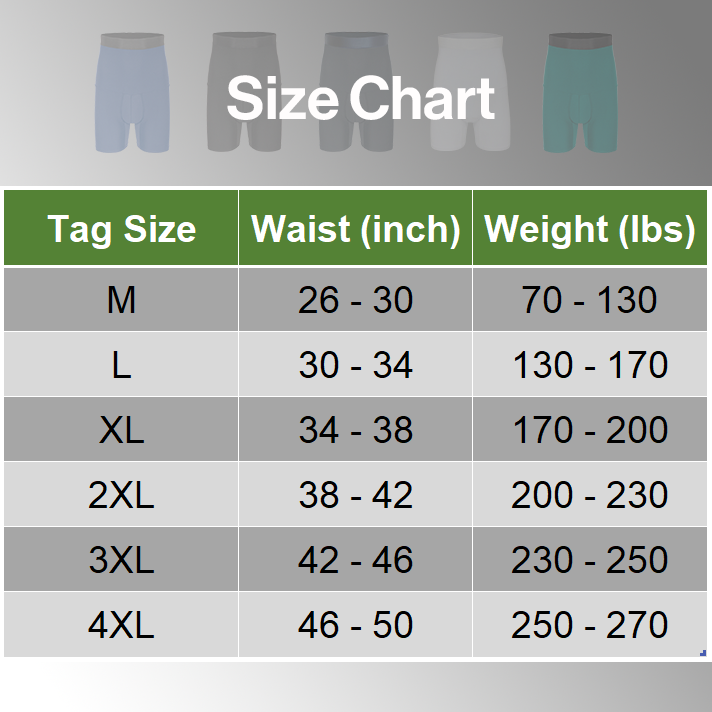Click the Size Chart title text

point(360,98)
